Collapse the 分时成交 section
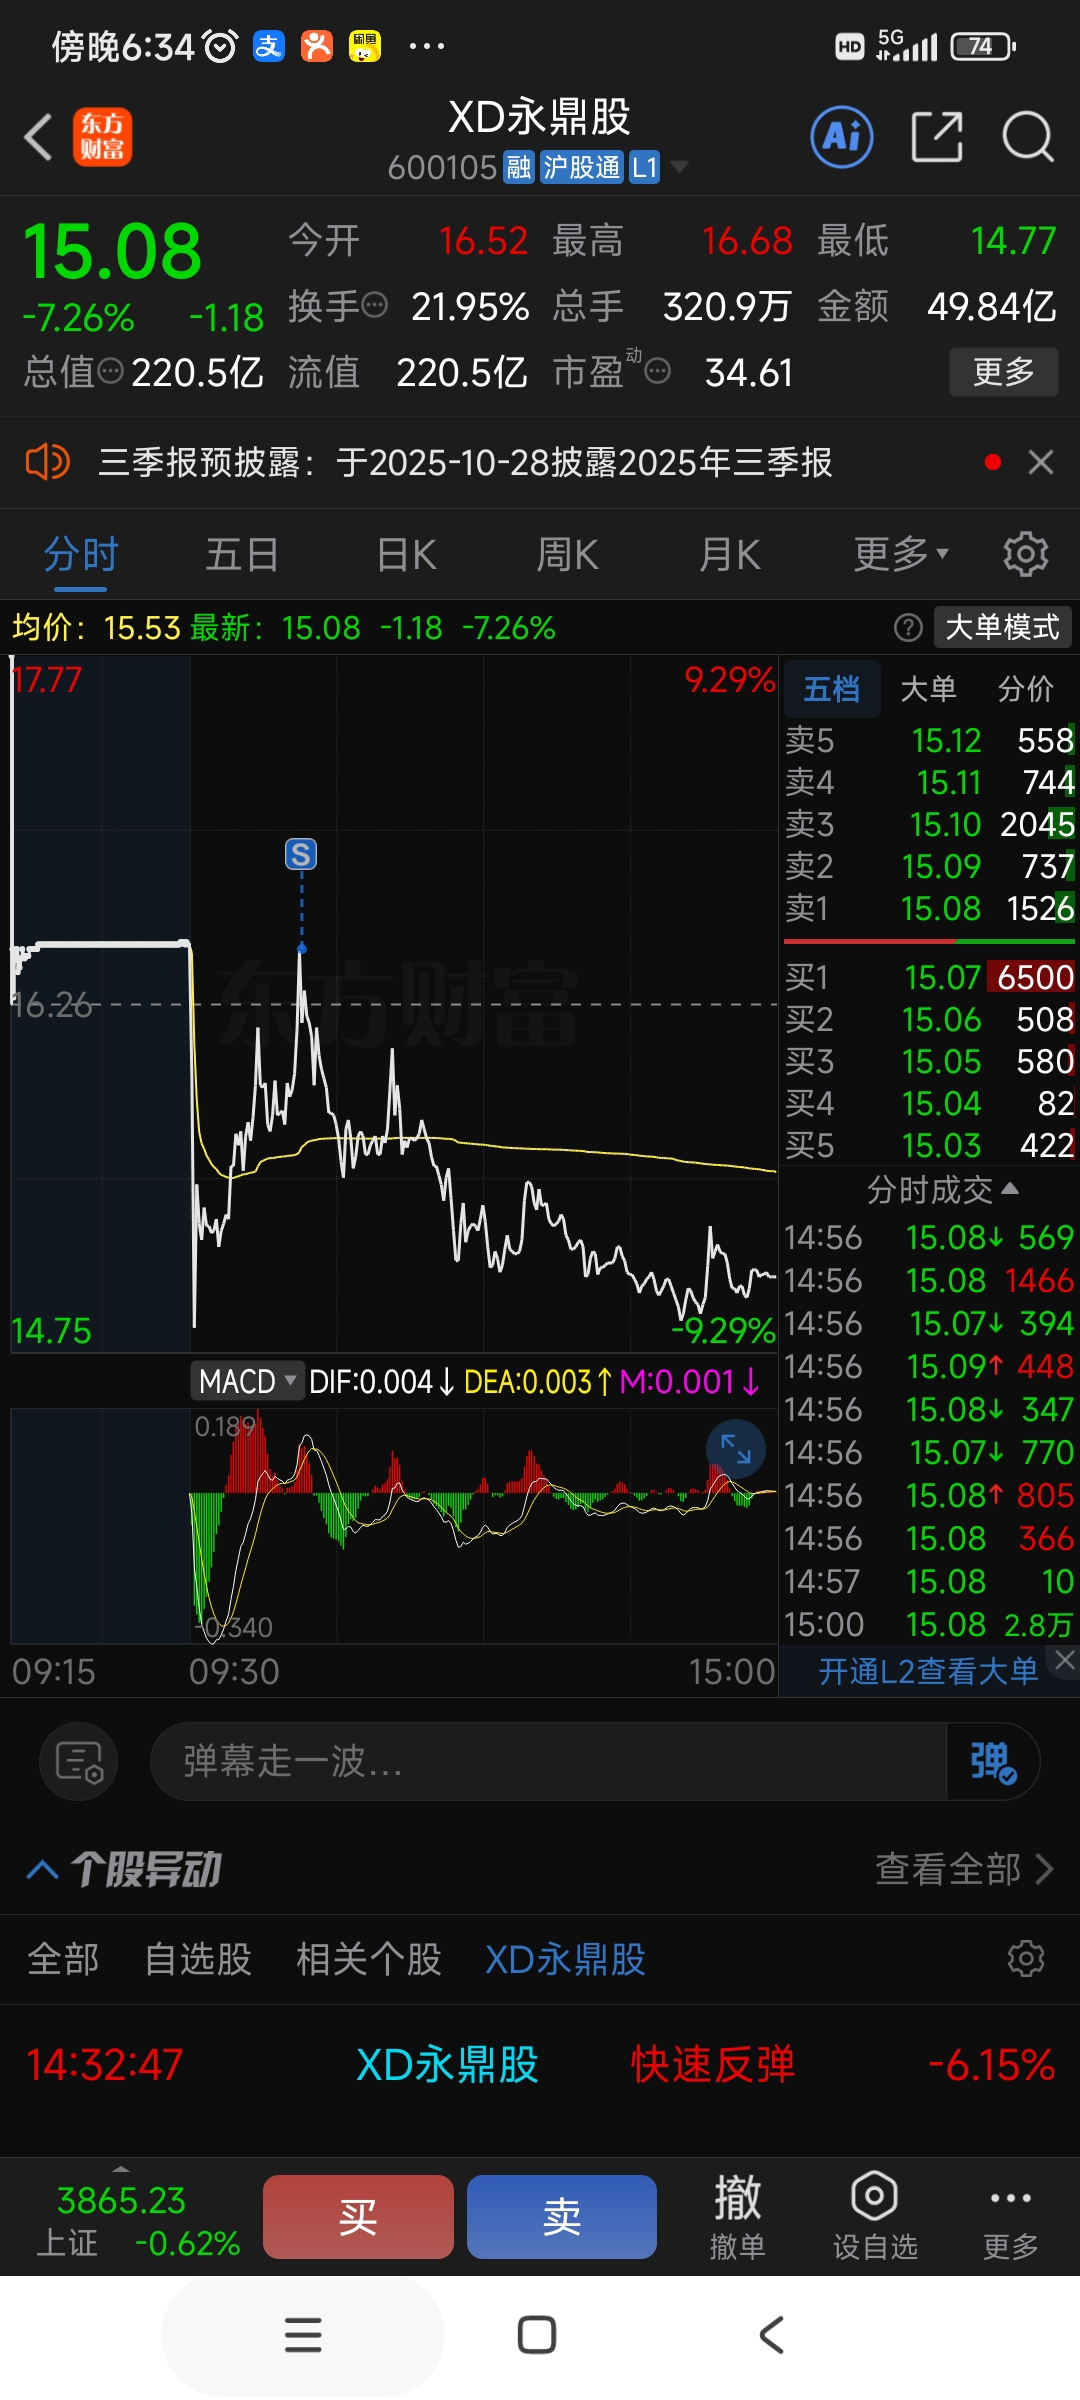The height and width of the screenshot is (2400, 1080). (x=942, y=1189)
